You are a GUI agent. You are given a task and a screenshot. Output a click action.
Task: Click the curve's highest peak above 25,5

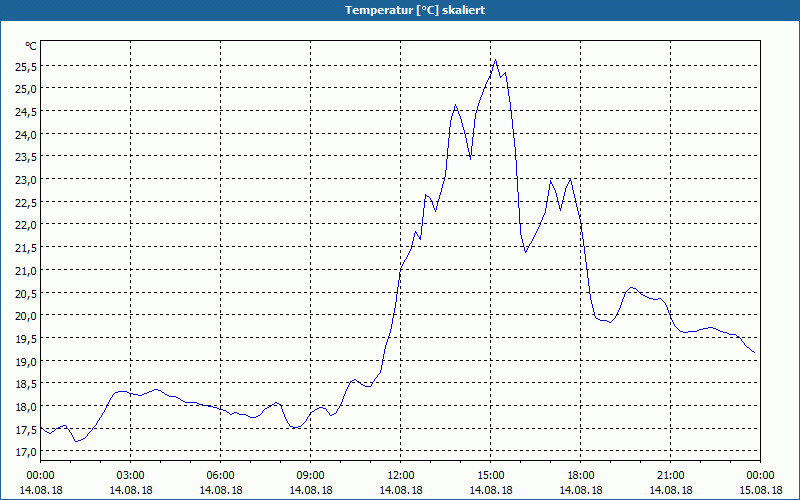[495, 60]
